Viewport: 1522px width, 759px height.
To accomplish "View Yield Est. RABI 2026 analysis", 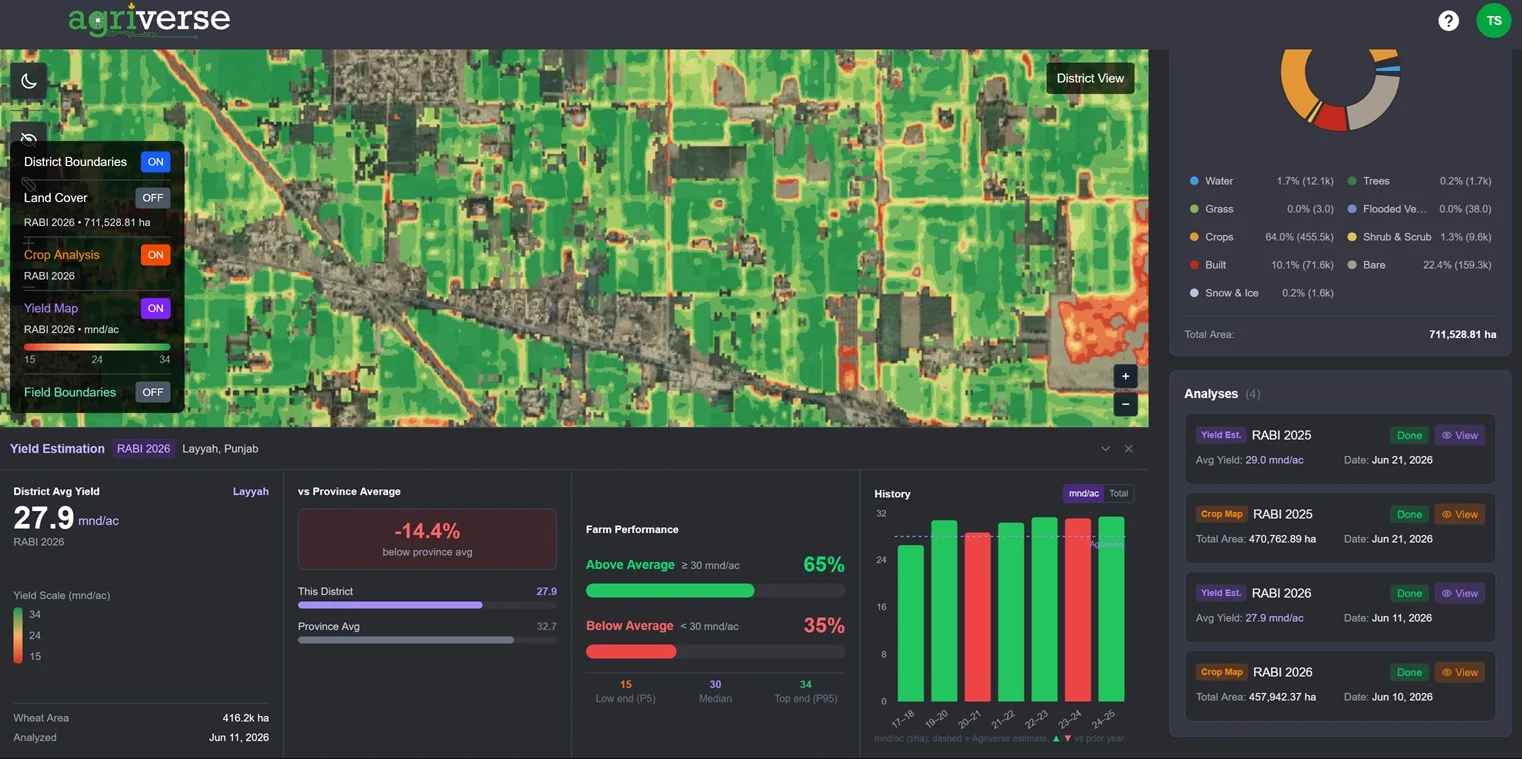I will click(1460, 593).
